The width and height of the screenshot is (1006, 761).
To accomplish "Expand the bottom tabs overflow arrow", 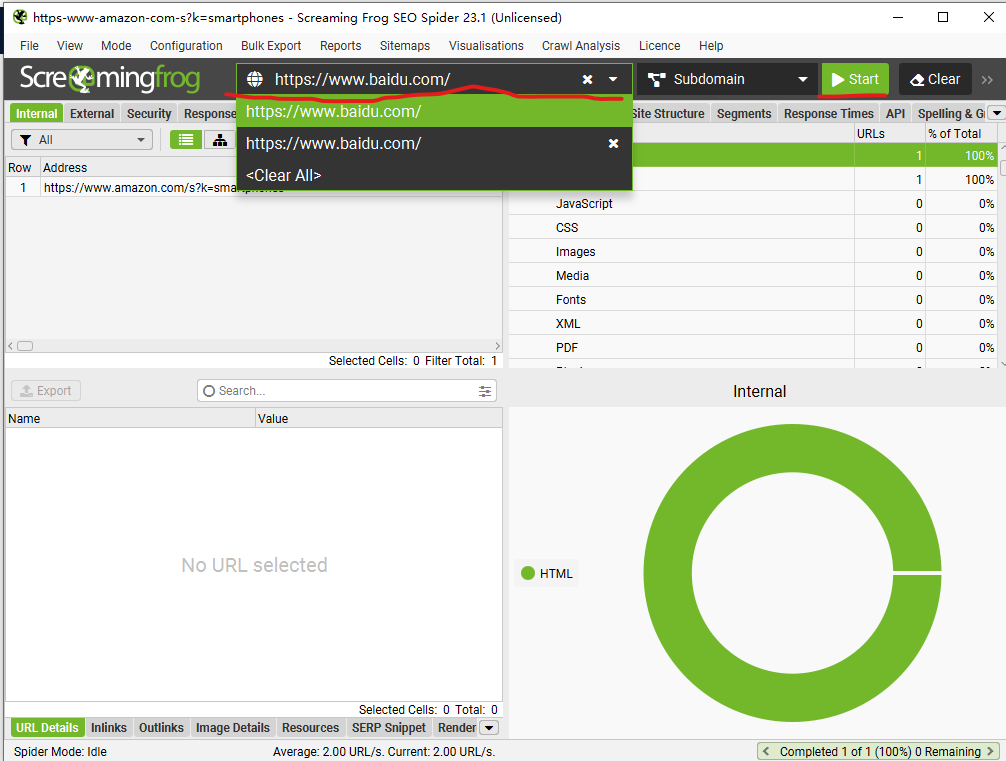I will [x=490, y=728].
